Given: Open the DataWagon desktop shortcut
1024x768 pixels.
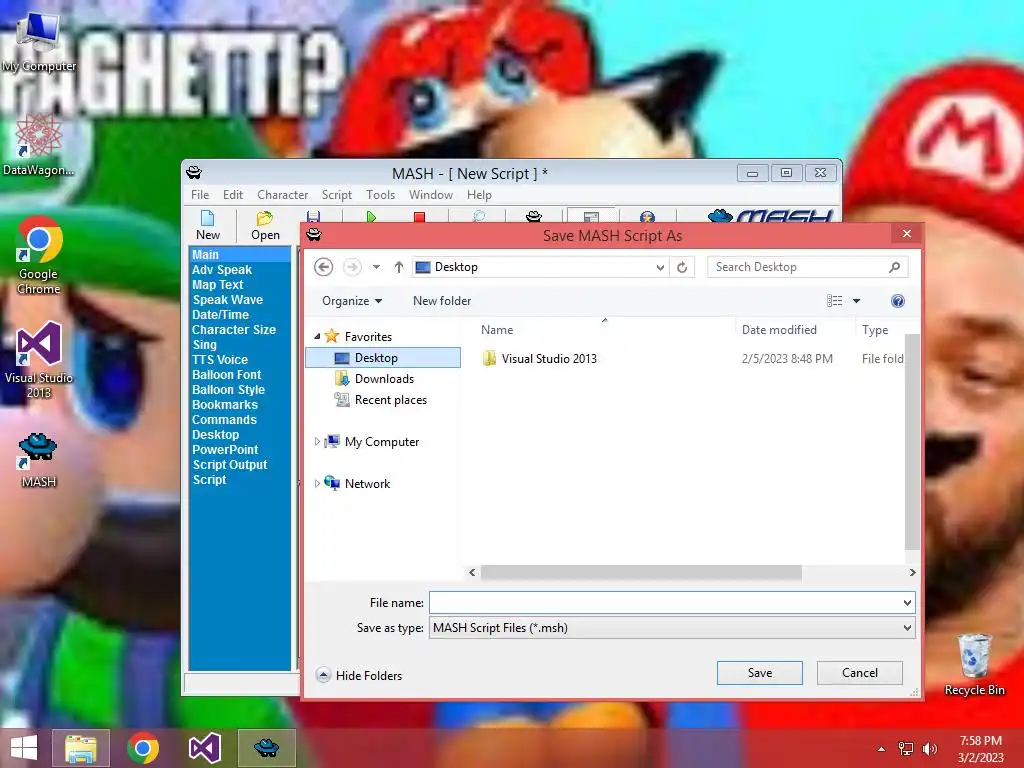Looking at the screenshot, I should click(39, 145).
